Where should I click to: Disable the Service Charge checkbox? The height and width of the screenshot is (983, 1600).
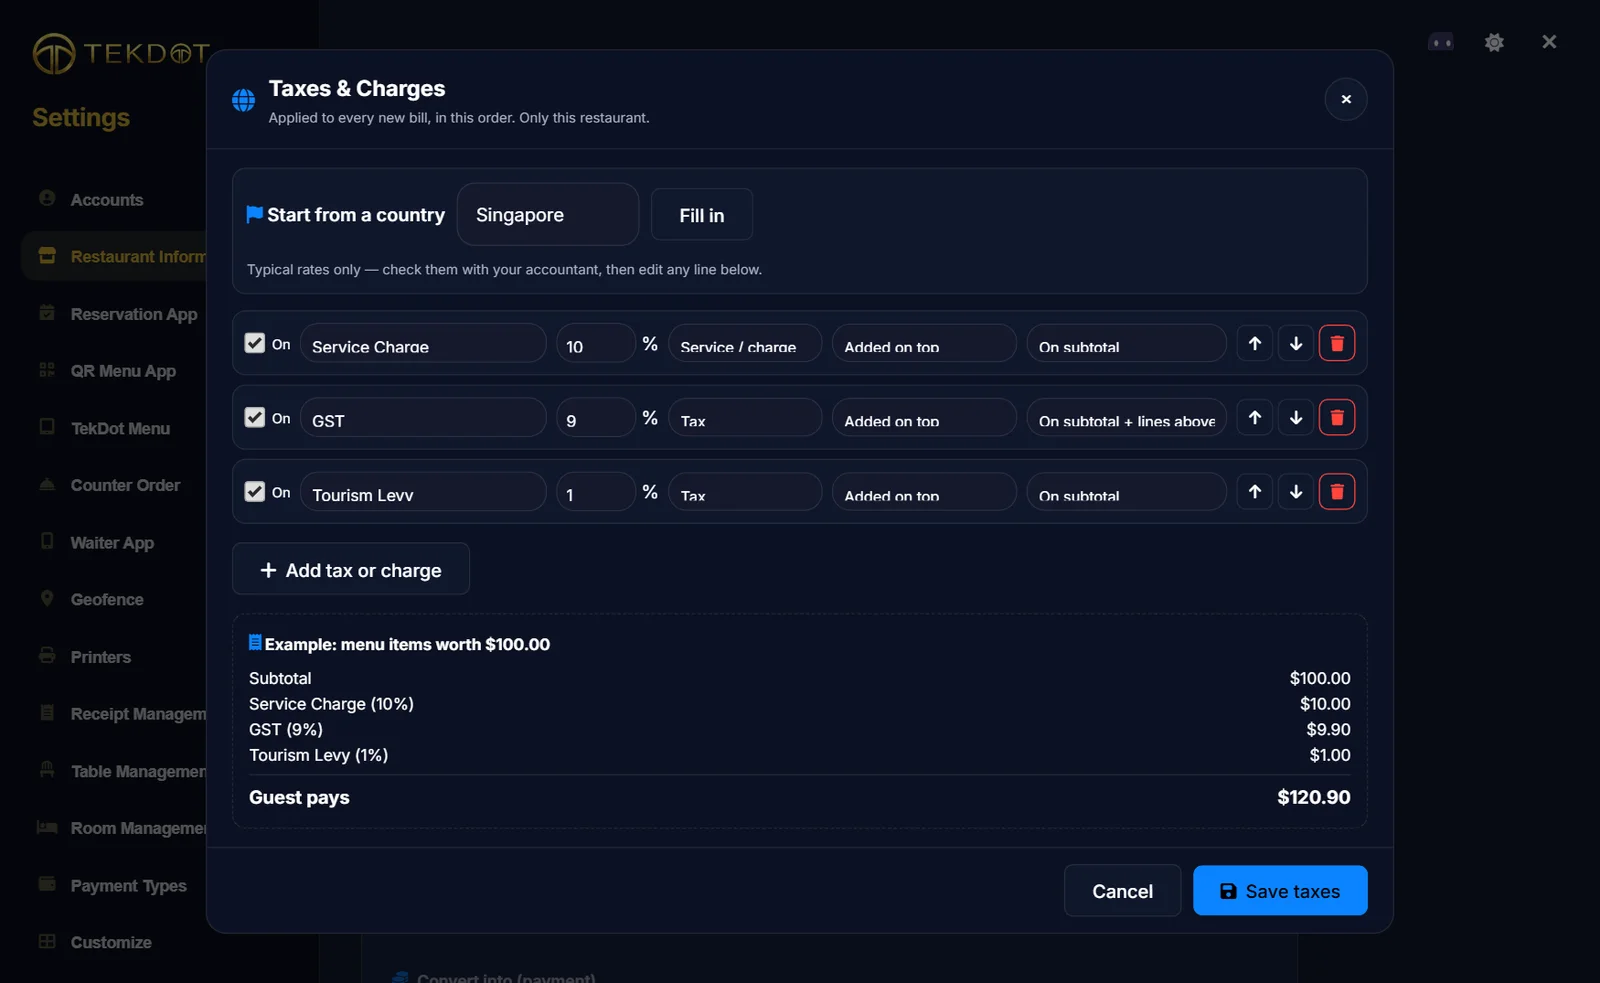[255, 343]
